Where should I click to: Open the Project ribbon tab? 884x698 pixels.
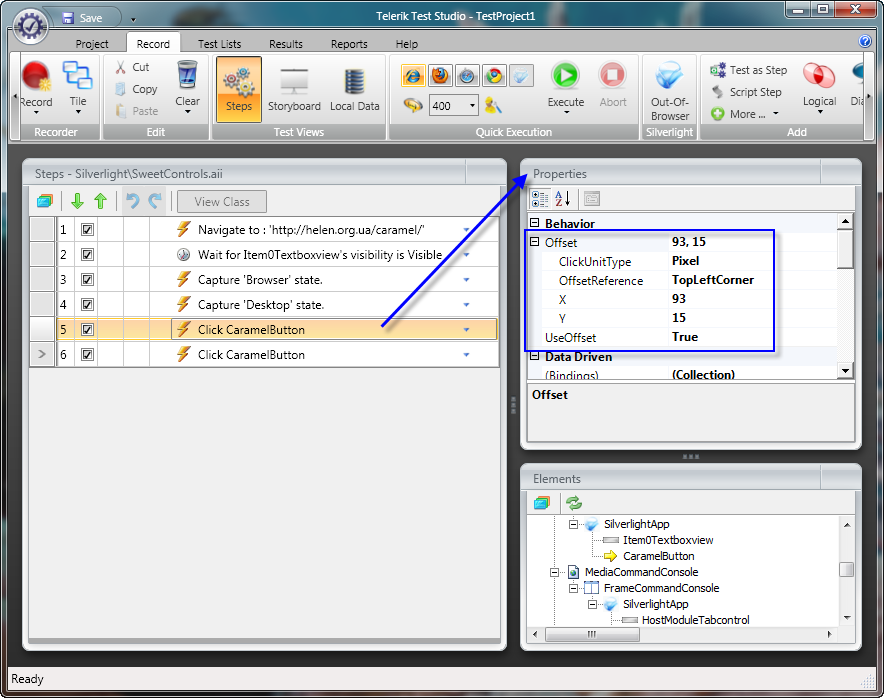pos(92,43)
